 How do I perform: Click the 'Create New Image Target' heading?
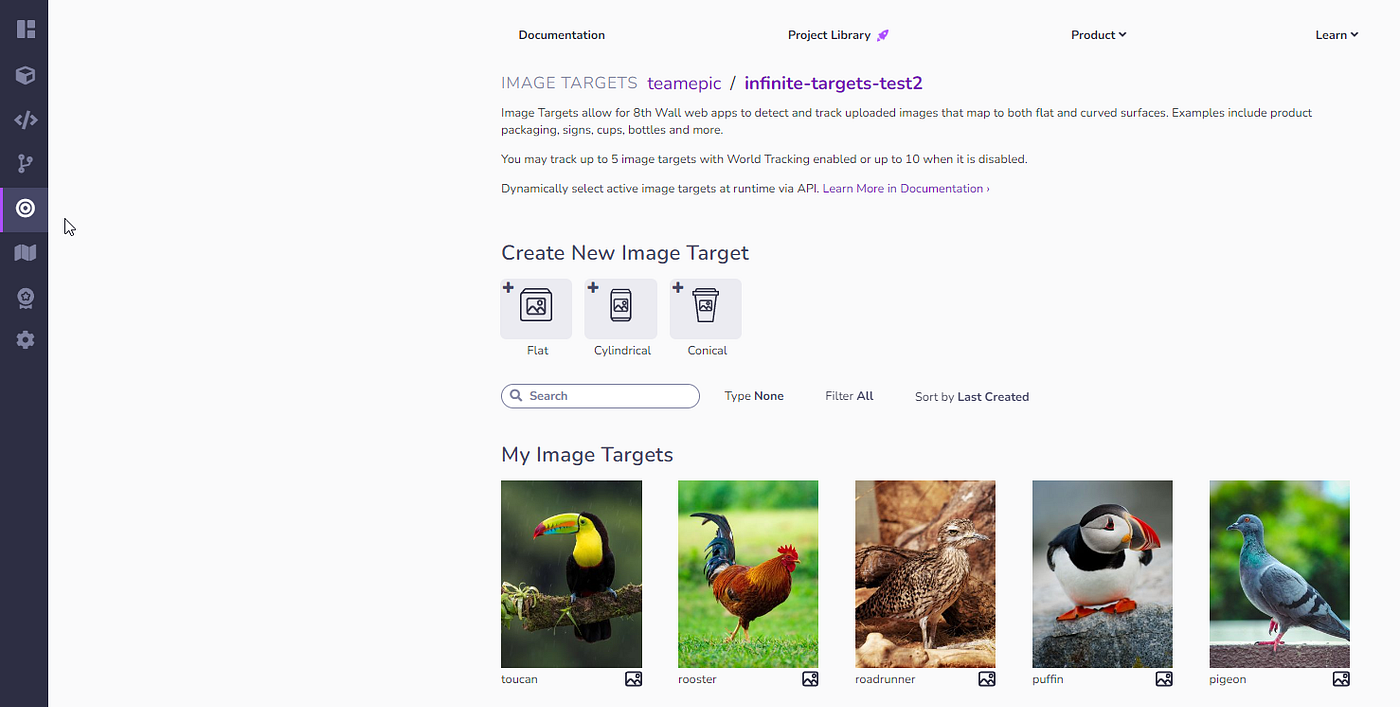click(x=625, y=253)
